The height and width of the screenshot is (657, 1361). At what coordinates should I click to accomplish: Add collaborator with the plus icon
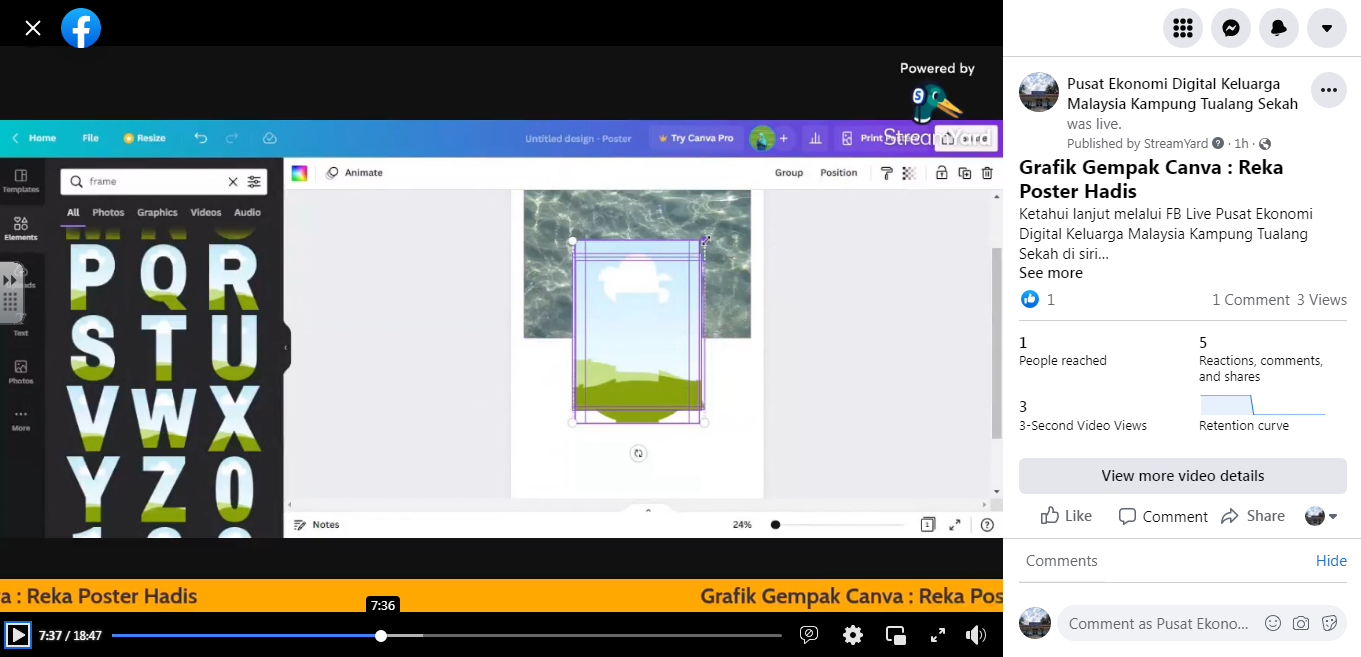pos(784,138)
